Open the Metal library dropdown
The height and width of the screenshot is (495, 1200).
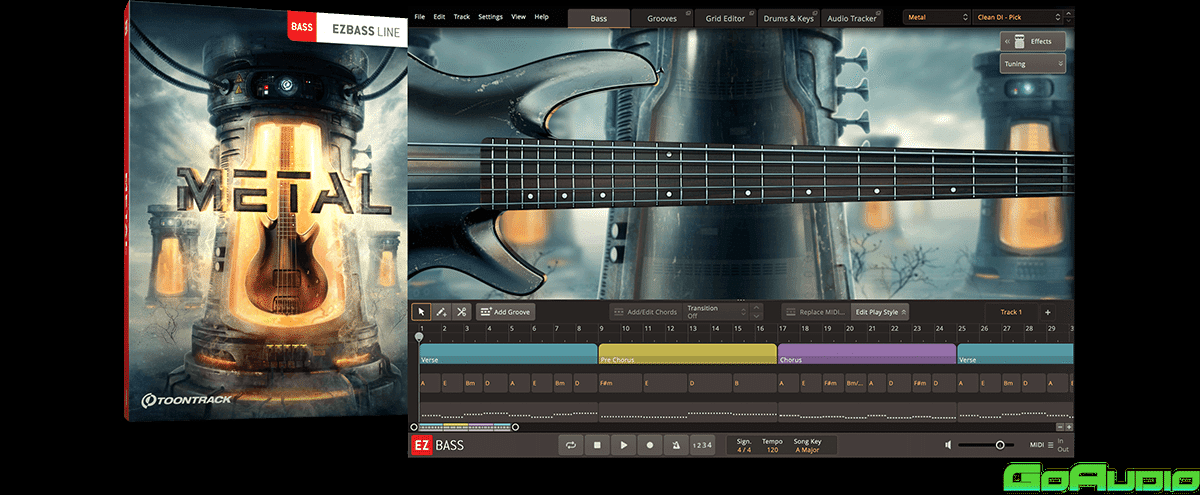click(936, 17)
